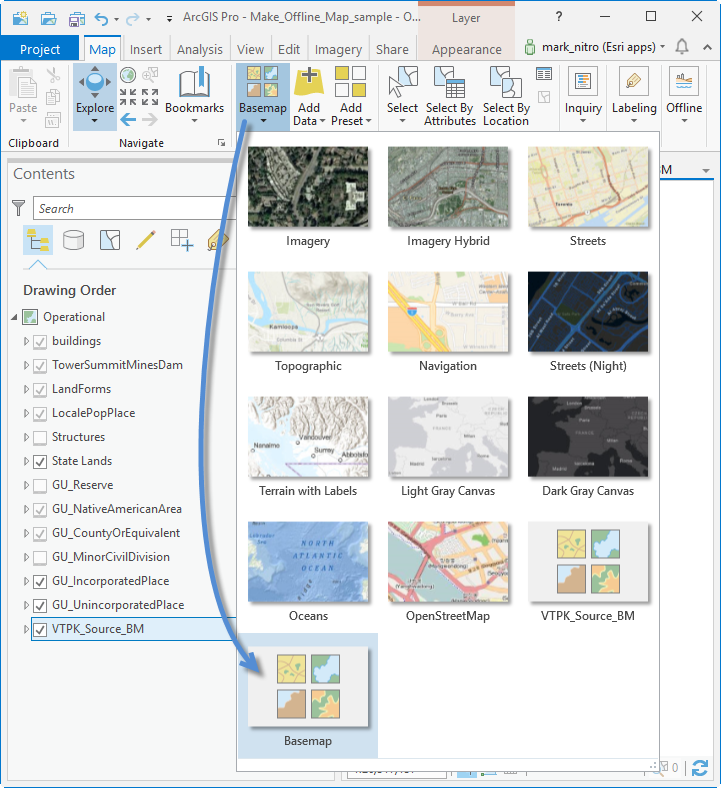Switch to the Imagery ribbon tab

[x=338, y=49]
